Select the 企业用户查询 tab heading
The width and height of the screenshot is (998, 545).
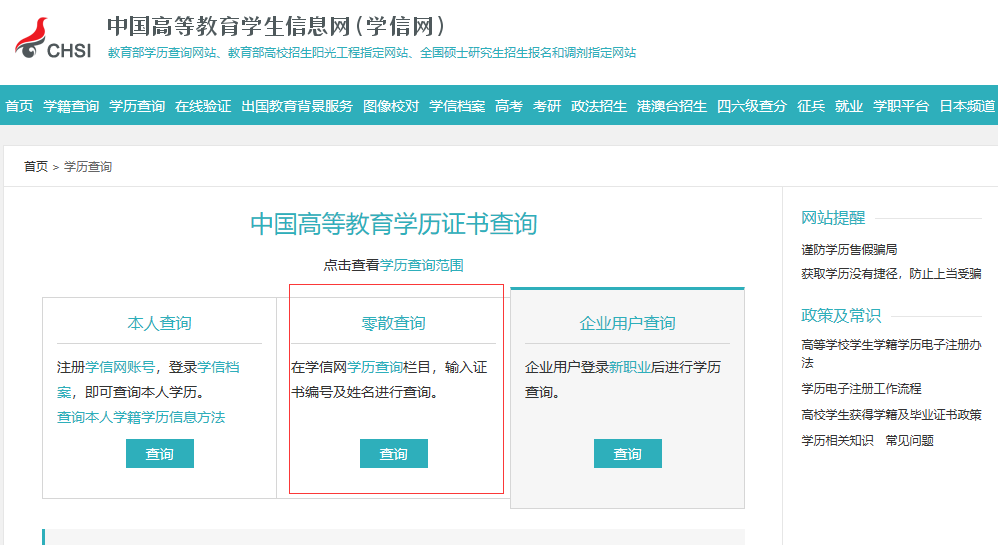tap(627, 323)
